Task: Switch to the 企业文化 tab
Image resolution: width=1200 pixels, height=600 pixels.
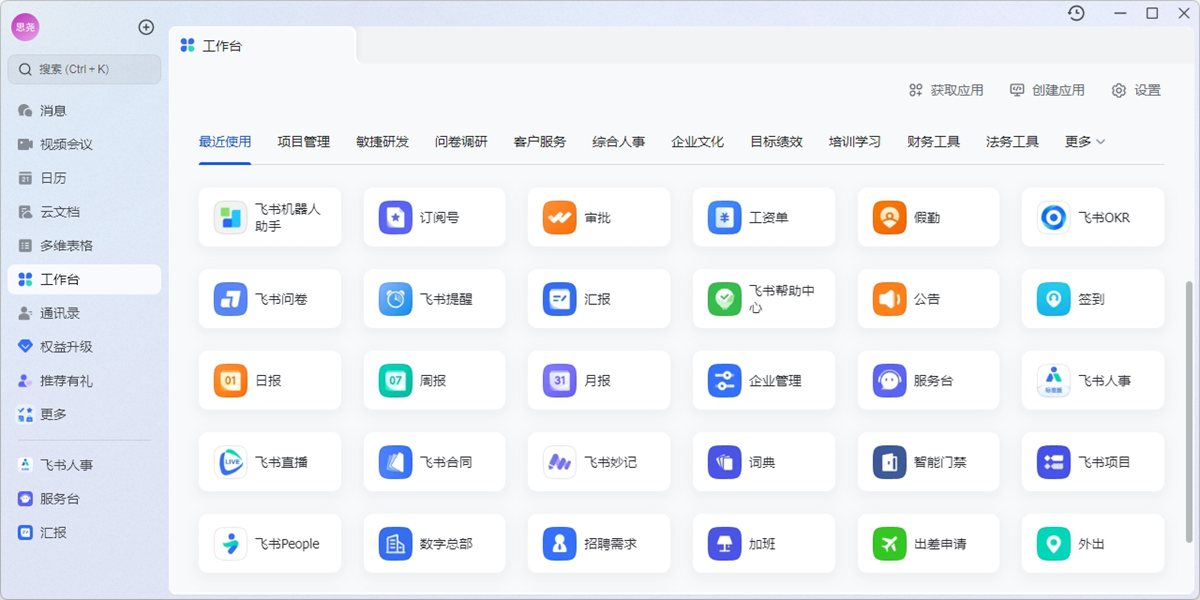Action: pos(697,142)
